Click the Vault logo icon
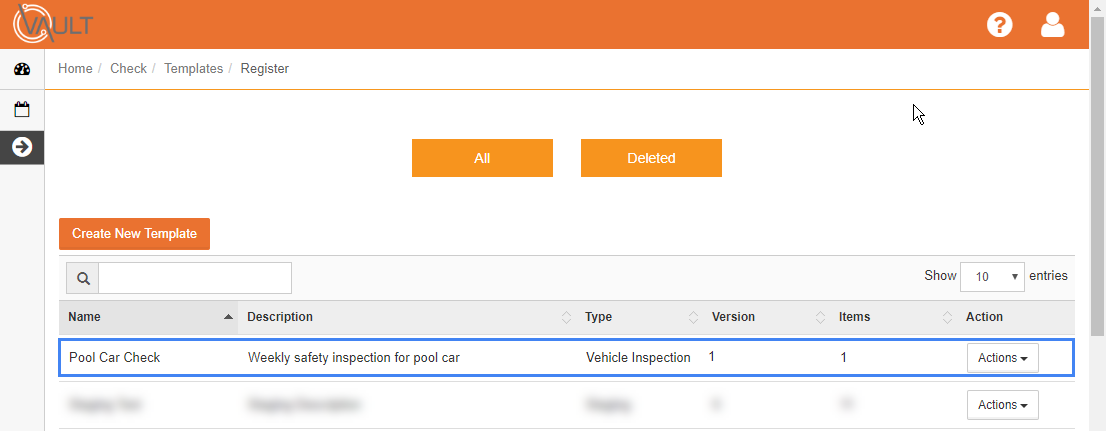Screen dimensions: 1106x431 [x=52, y=25]
